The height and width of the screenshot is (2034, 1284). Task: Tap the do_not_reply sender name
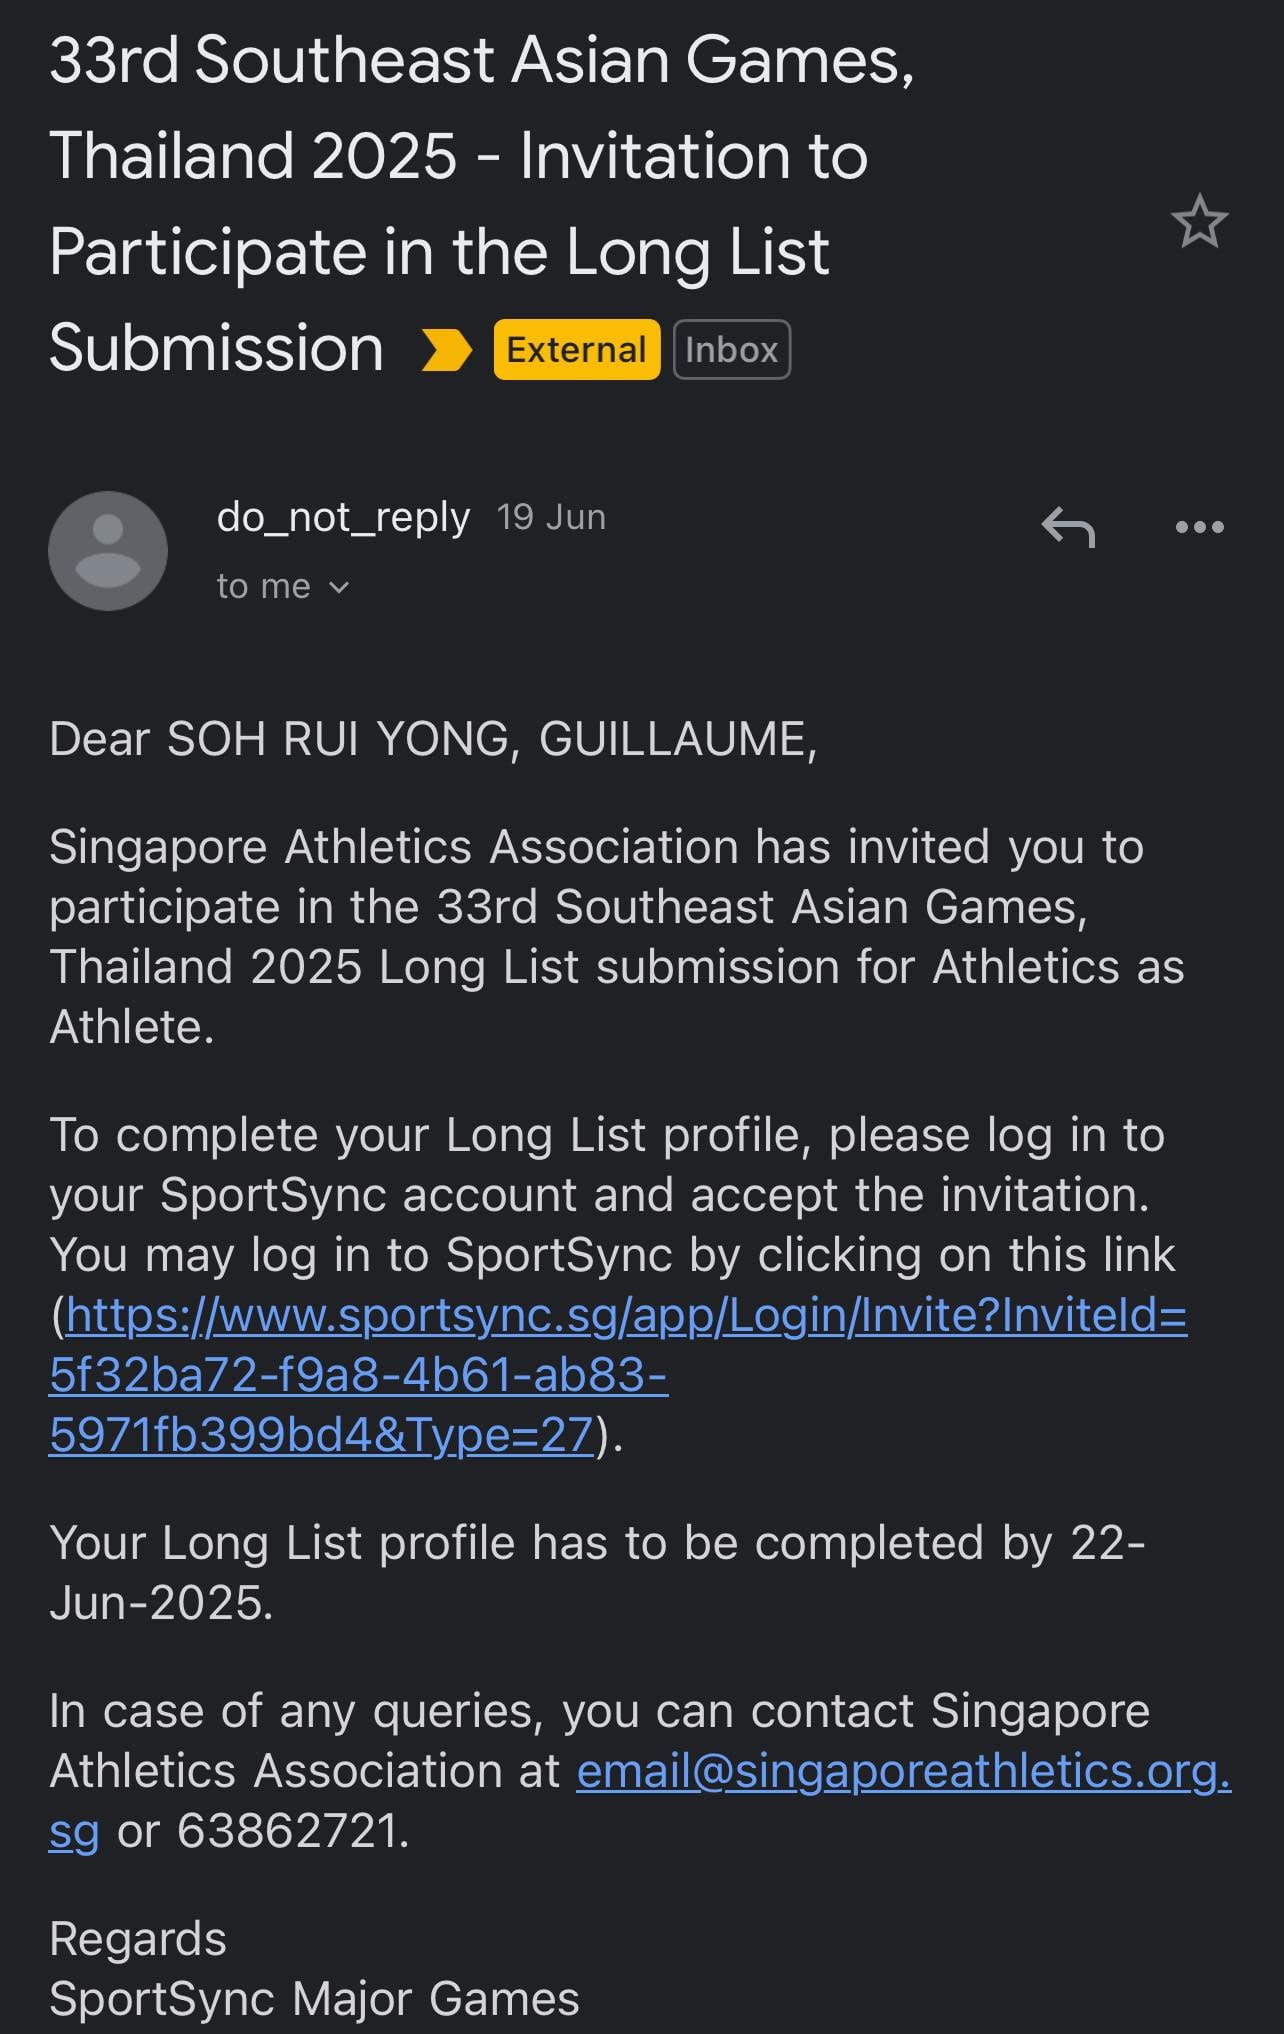coord(343,517)
